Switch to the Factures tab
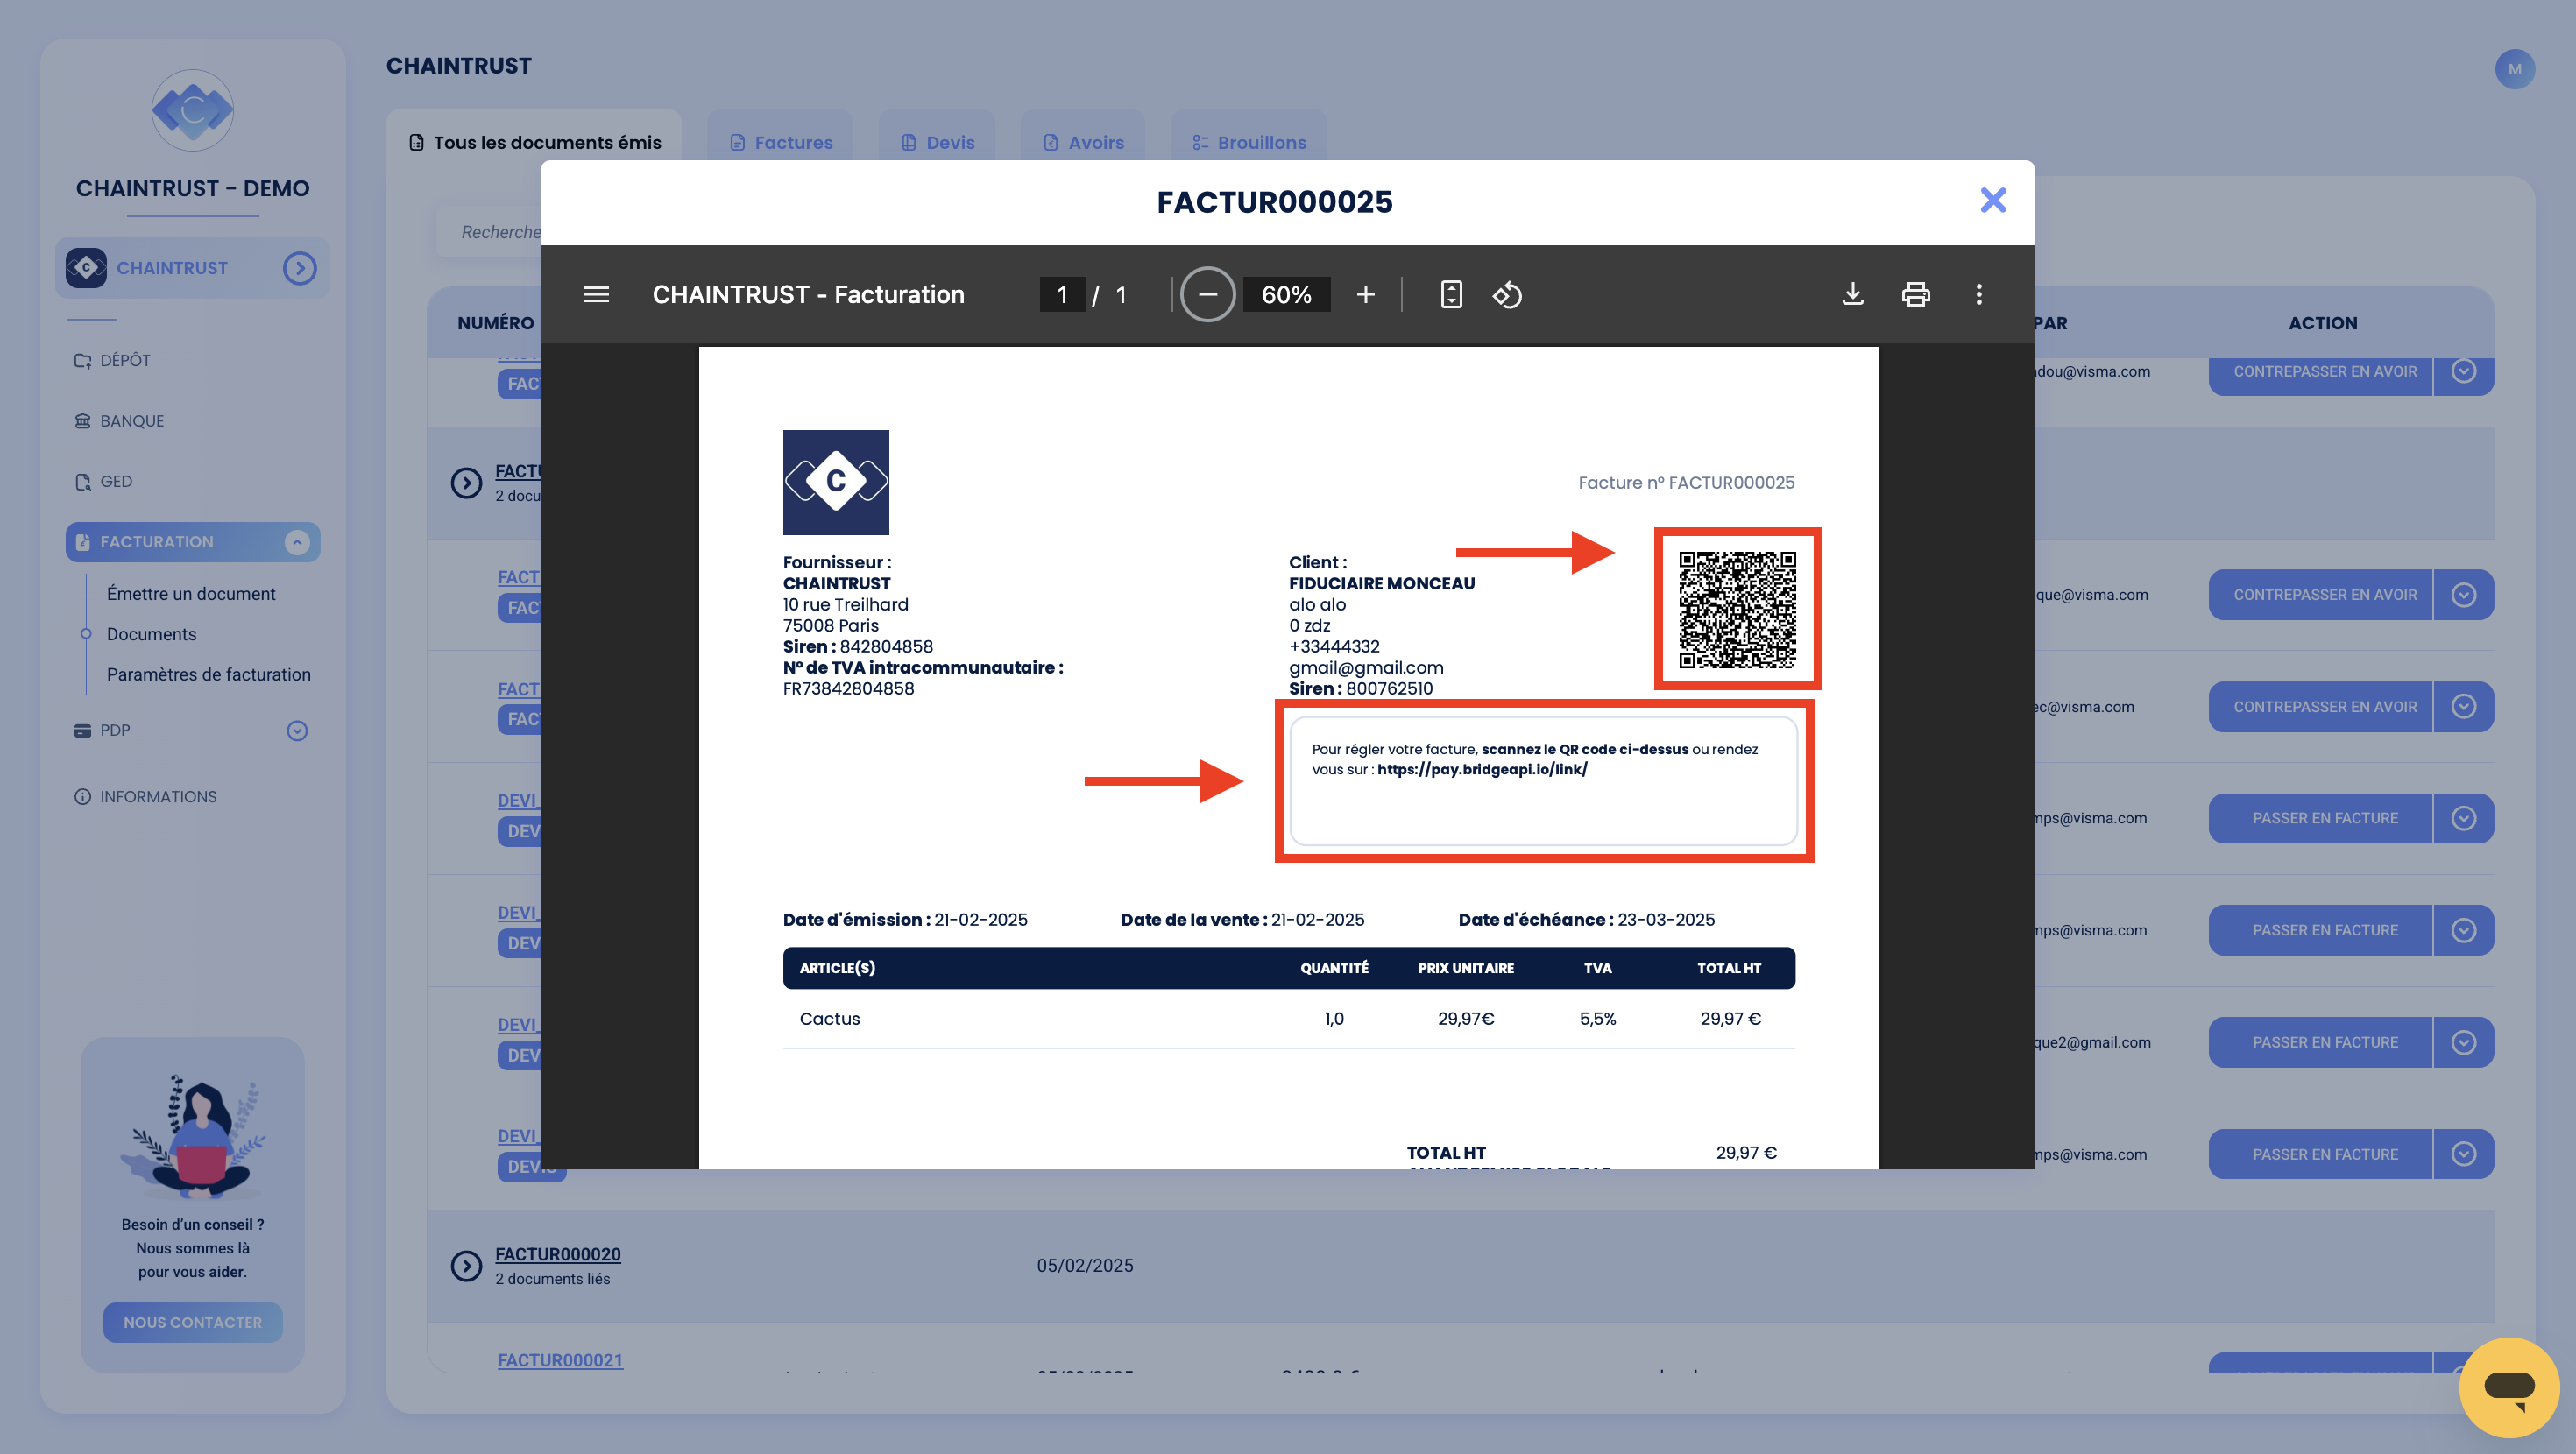Image resolution: width=2576 pixels, height=1454 pixels. (x=781, y=142)
